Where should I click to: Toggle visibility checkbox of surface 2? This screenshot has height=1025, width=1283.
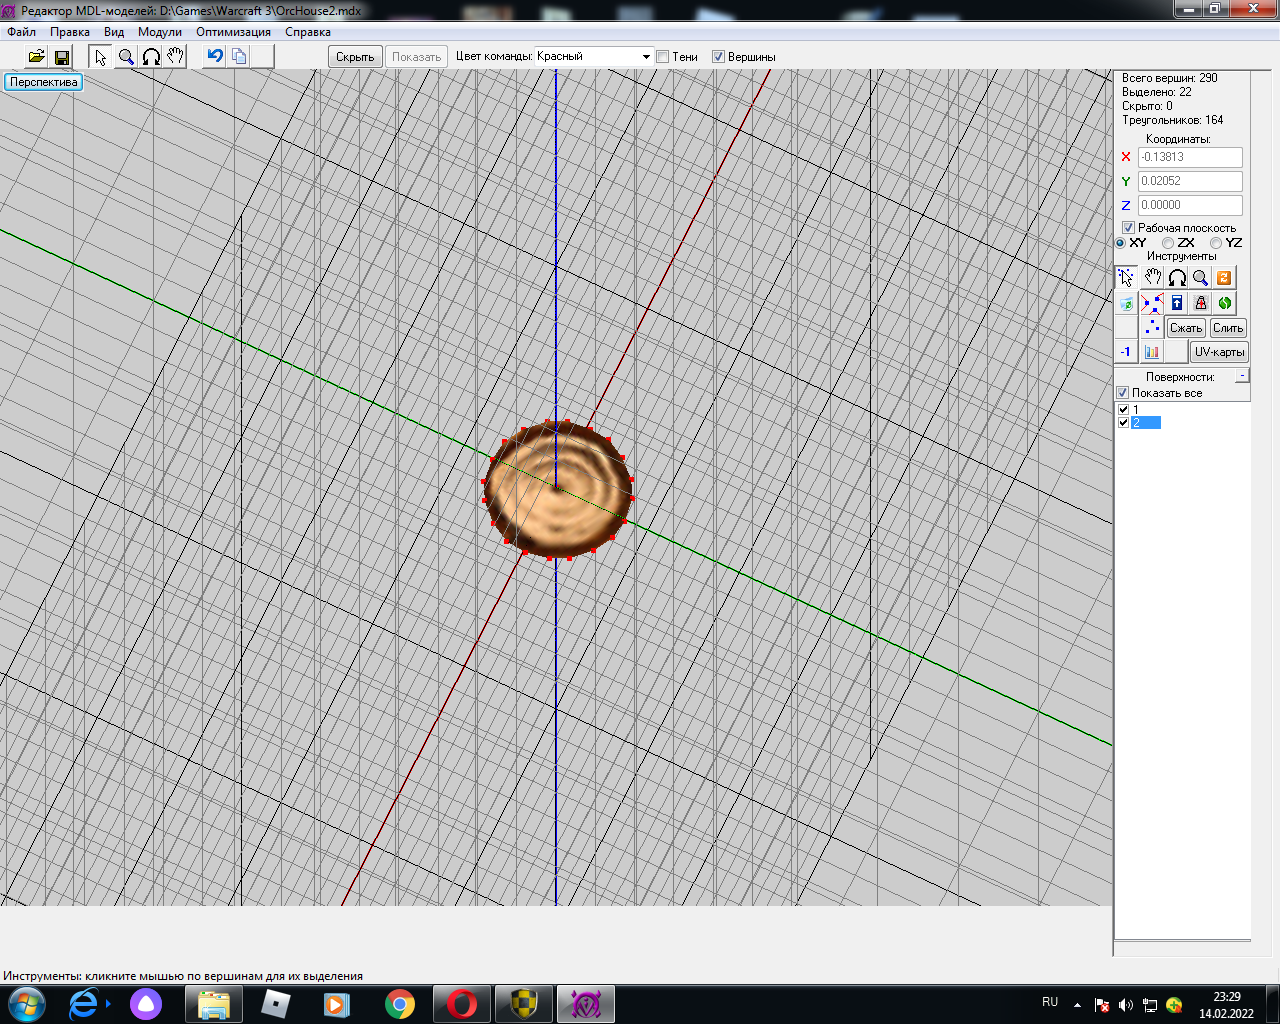click(x=1123, y=423)
